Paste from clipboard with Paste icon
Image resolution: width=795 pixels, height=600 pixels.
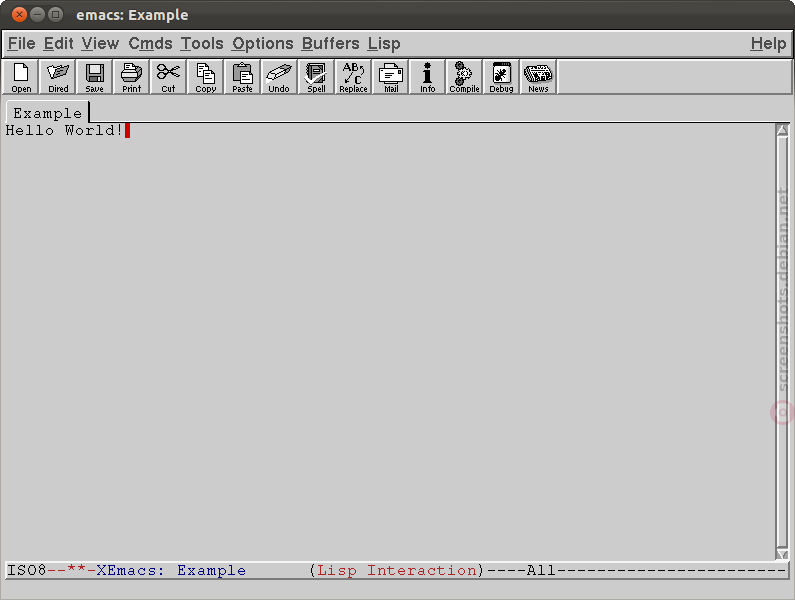click(x=242, y=77)
